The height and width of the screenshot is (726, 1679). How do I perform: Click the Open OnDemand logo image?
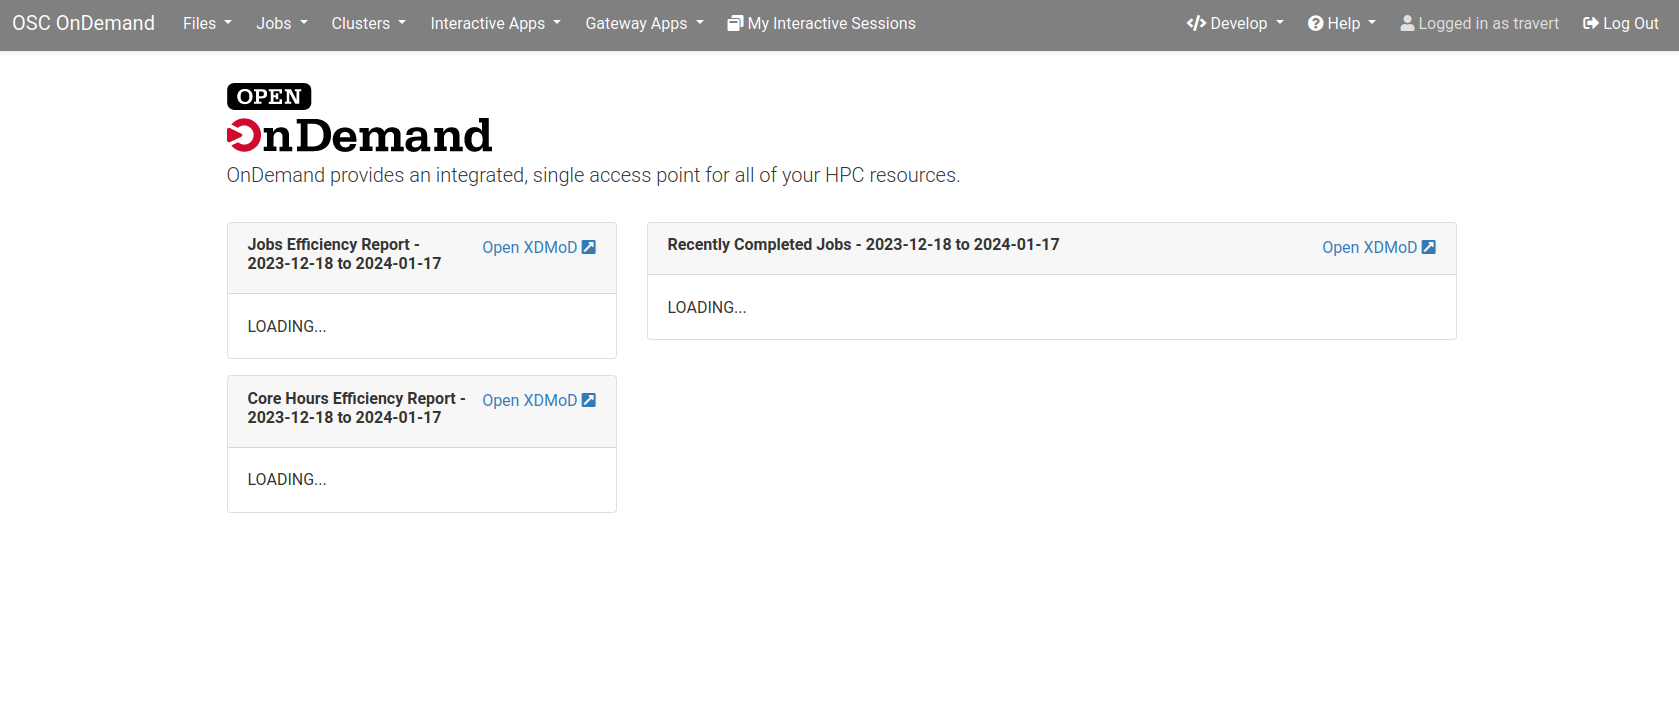pos(359,119)
